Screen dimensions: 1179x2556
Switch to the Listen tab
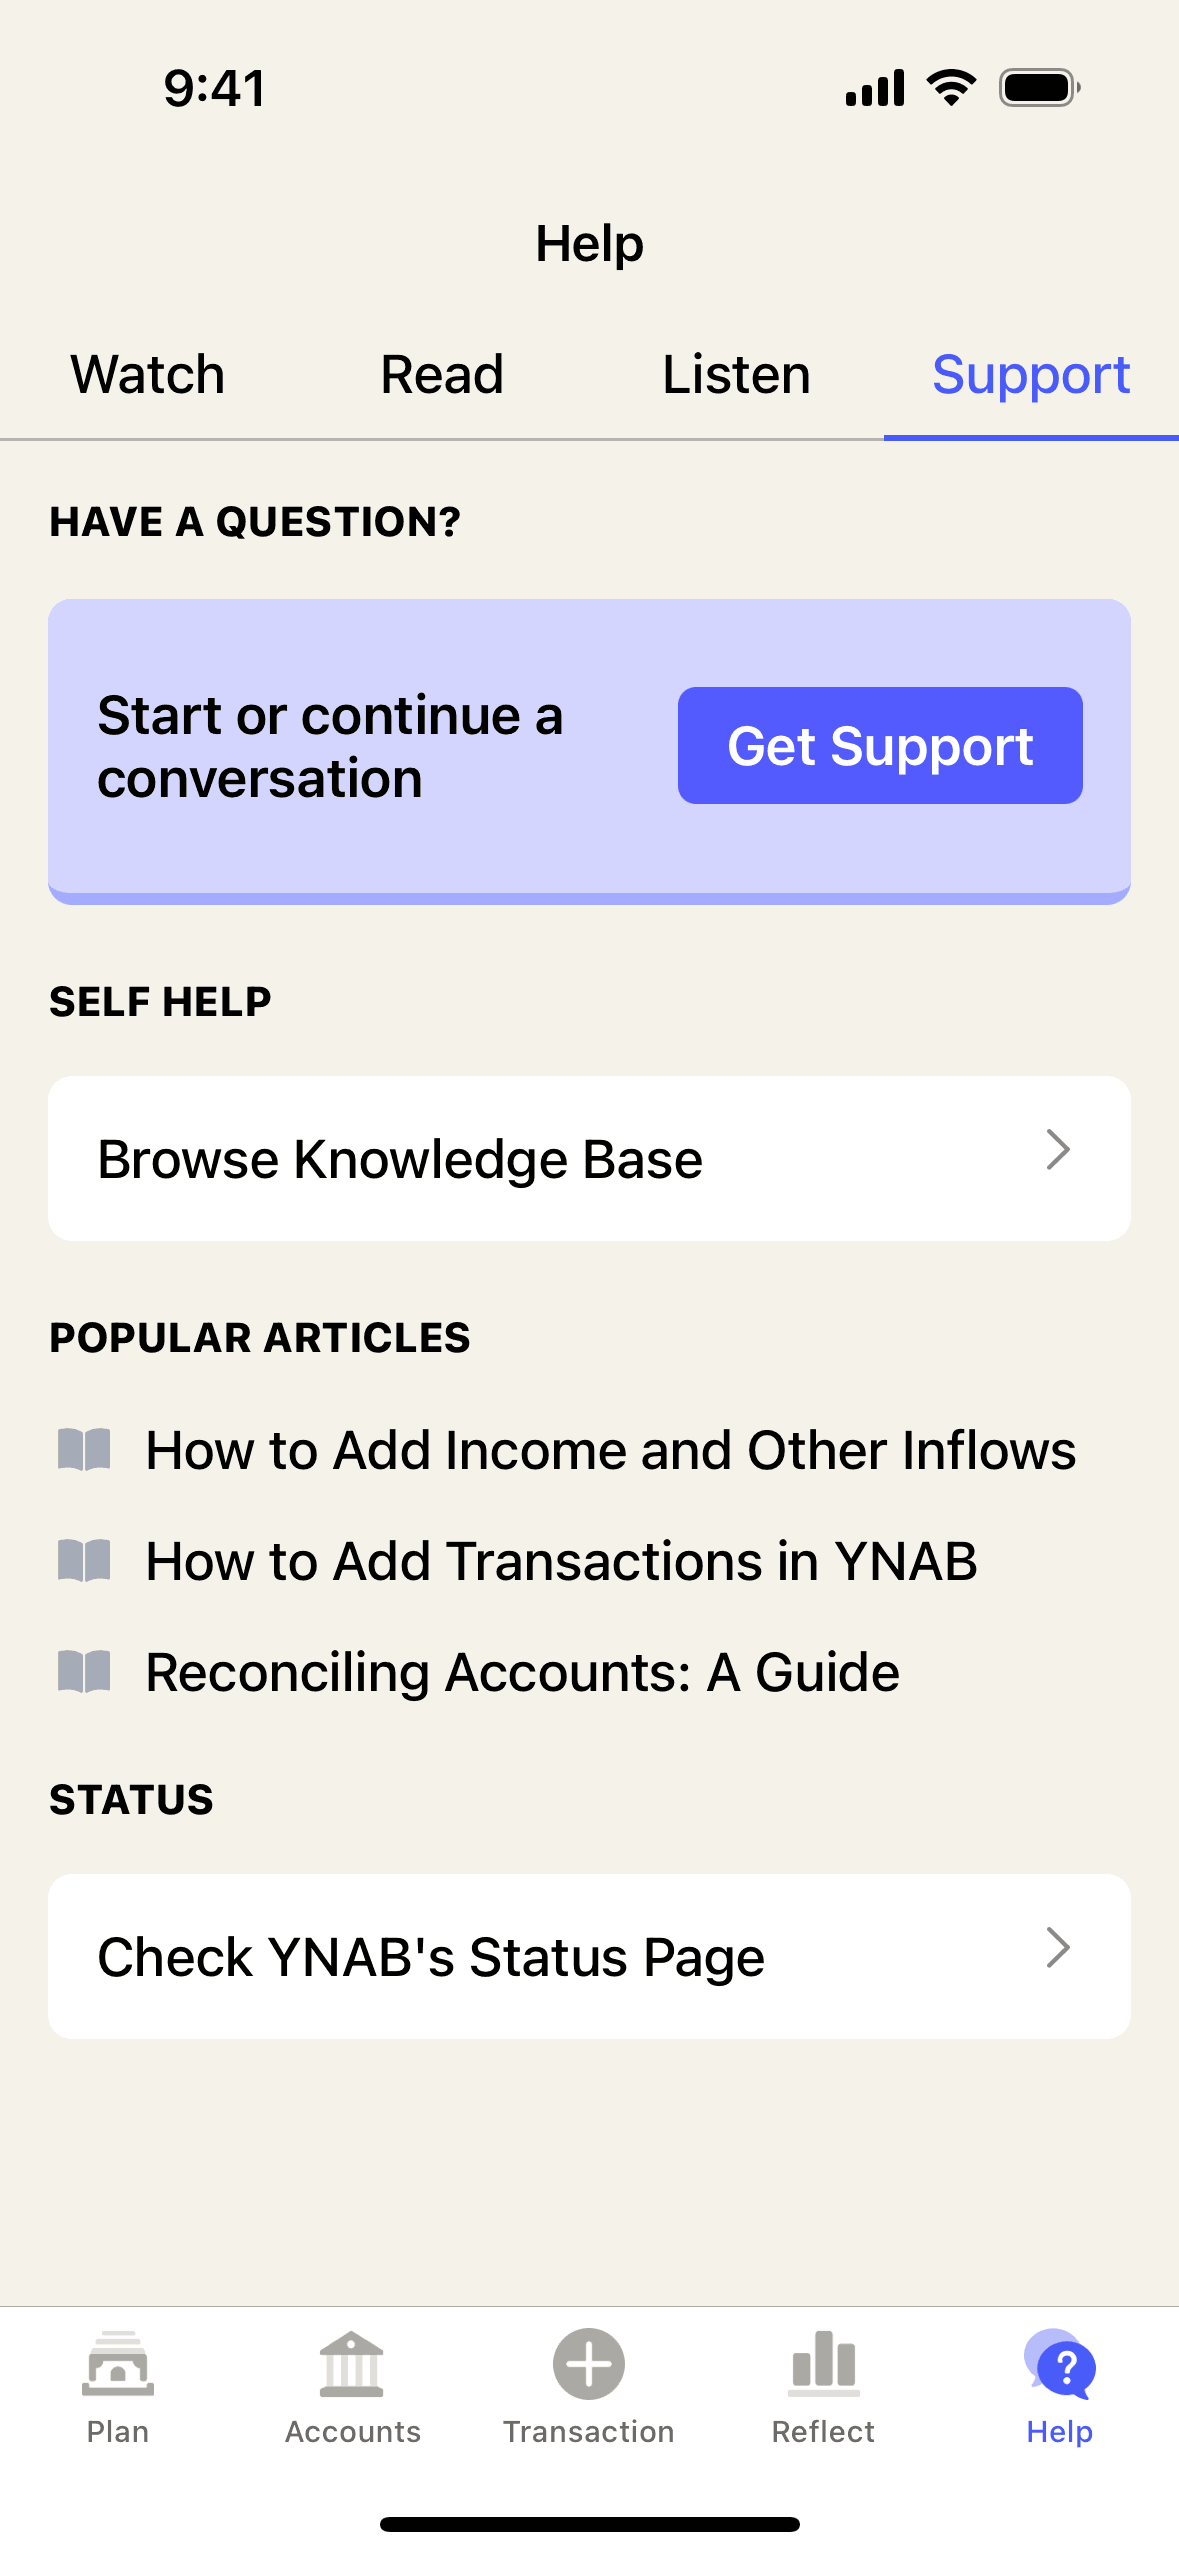pos(736,375)
